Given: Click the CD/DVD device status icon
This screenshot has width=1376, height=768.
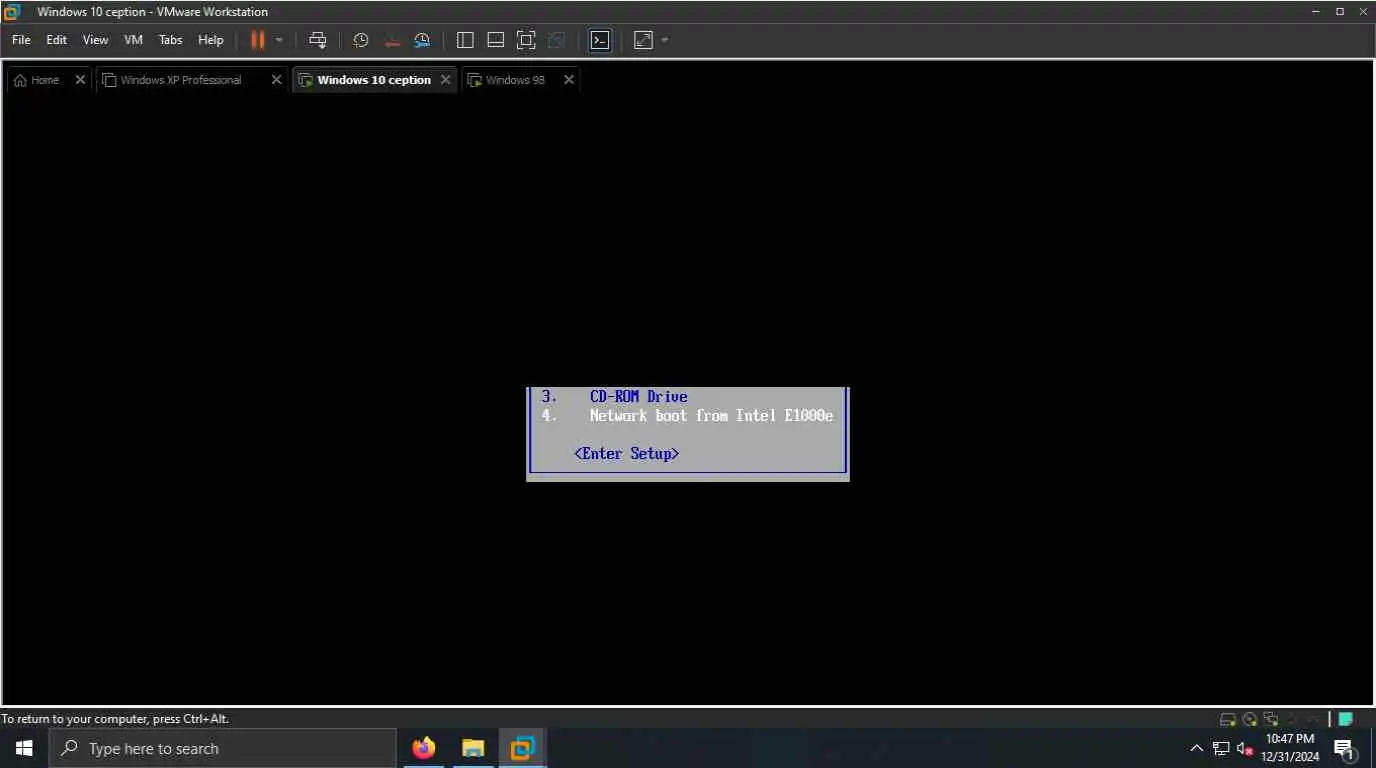Looking at the screenshot, I should (x=1250, y=719).
